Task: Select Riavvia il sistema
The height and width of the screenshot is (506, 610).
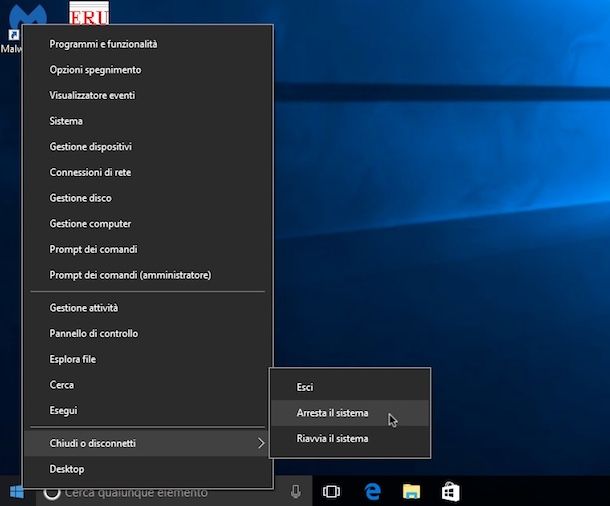Action: tap(350, 439)
